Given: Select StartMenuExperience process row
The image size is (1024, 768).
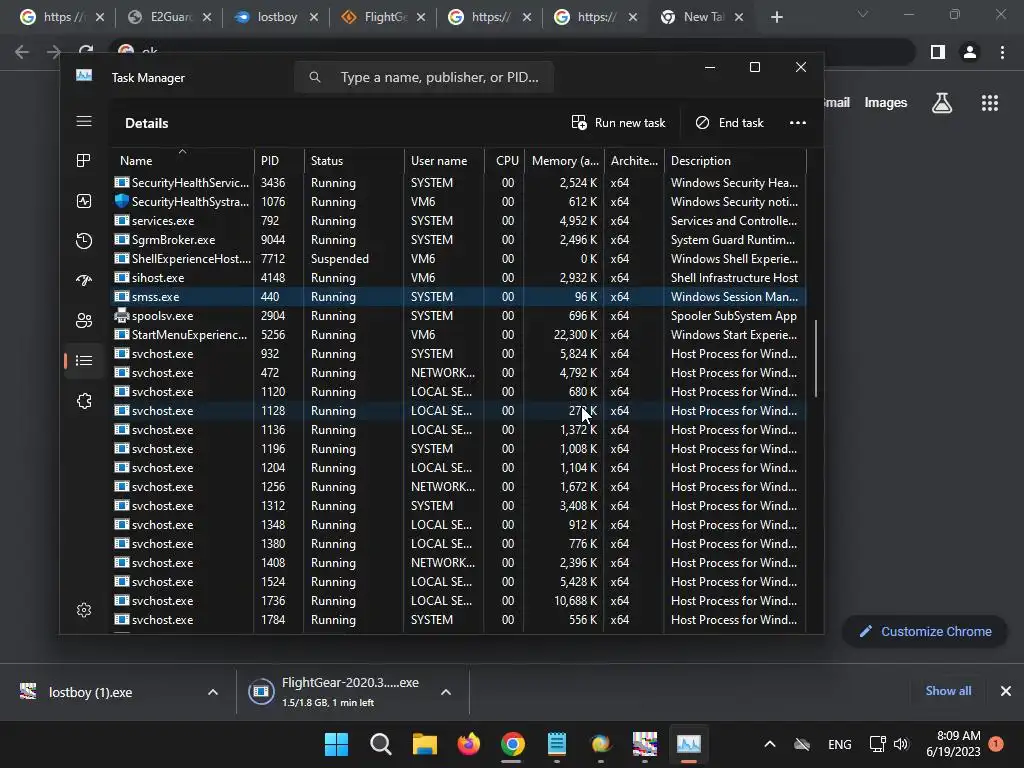Looking at the screenshot, I should tap(459, 334).
